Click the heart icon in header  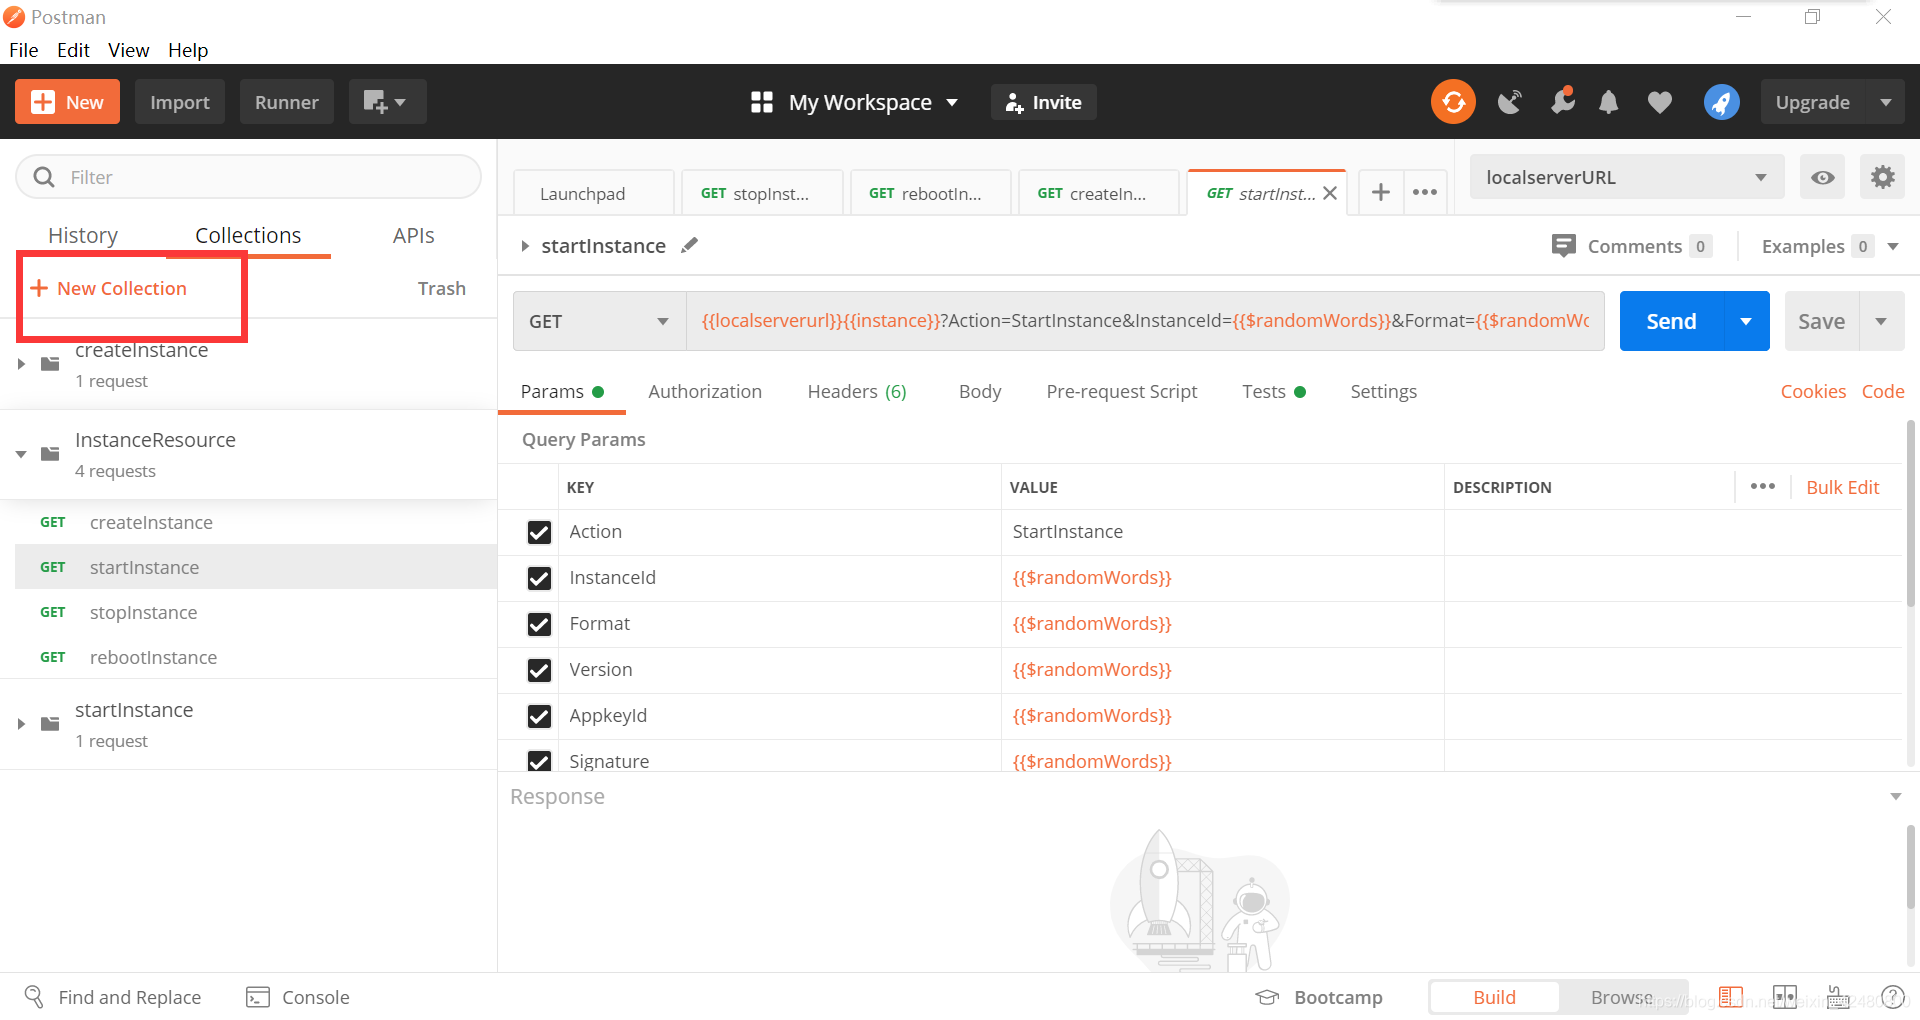click(1660, 102)
